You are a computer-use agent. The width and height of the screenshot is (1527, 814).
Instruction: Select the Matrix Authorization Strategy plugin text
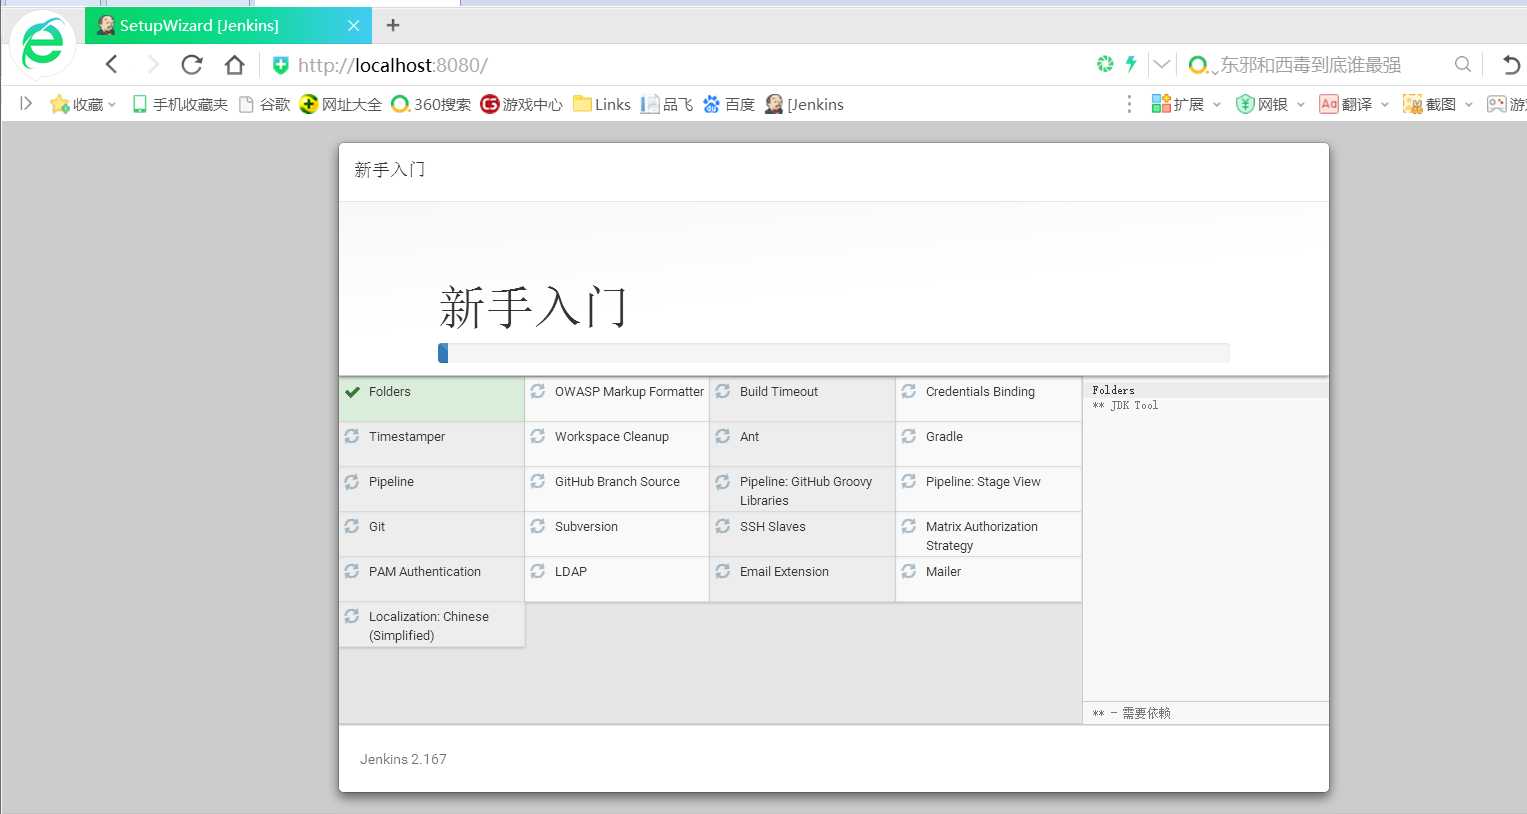[x=982, y=536]
